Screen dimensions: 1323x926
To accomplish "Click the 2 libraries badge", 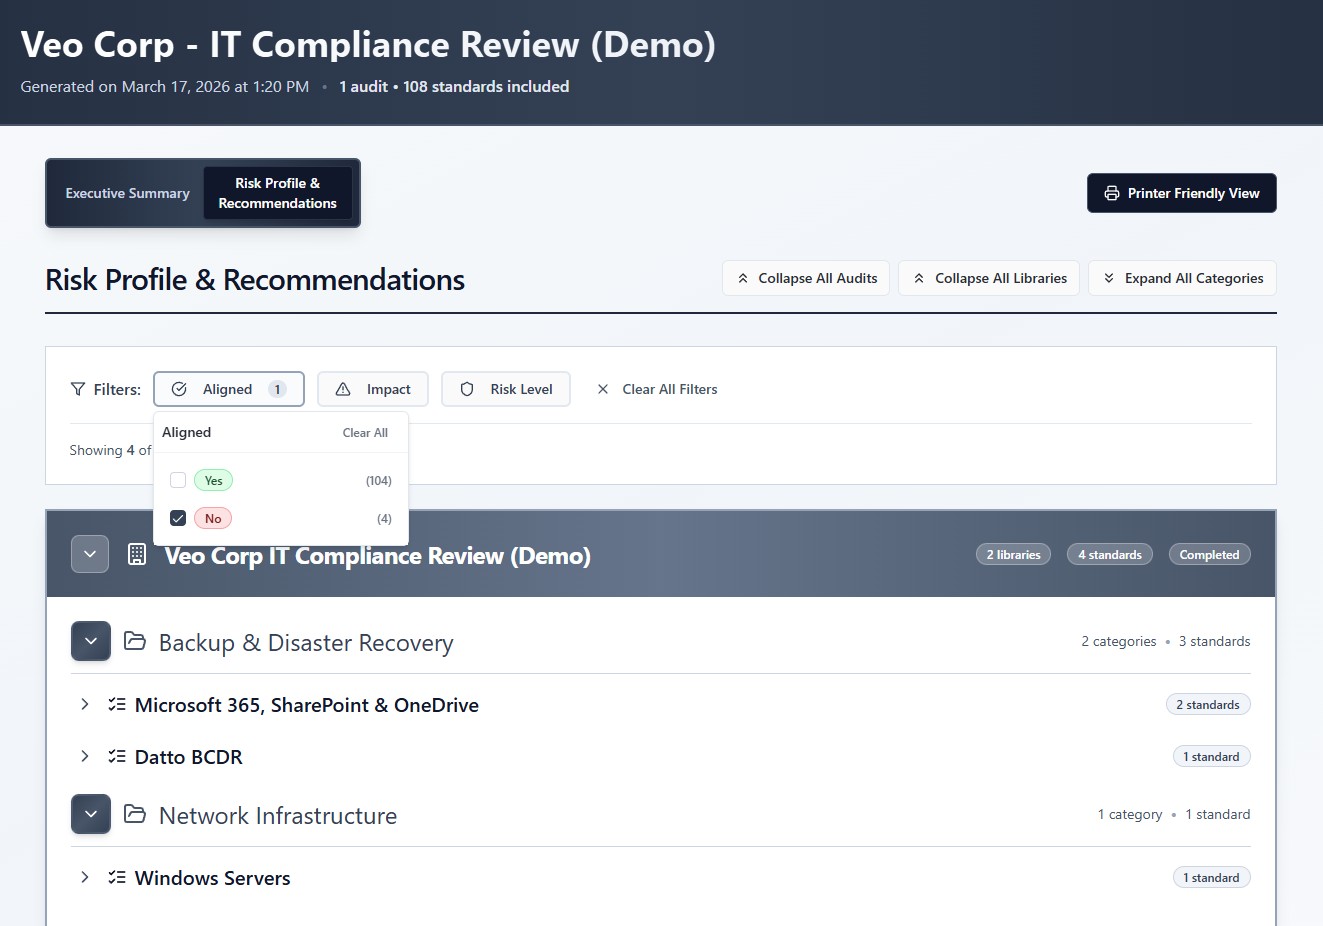I will tap(1013, 554).
